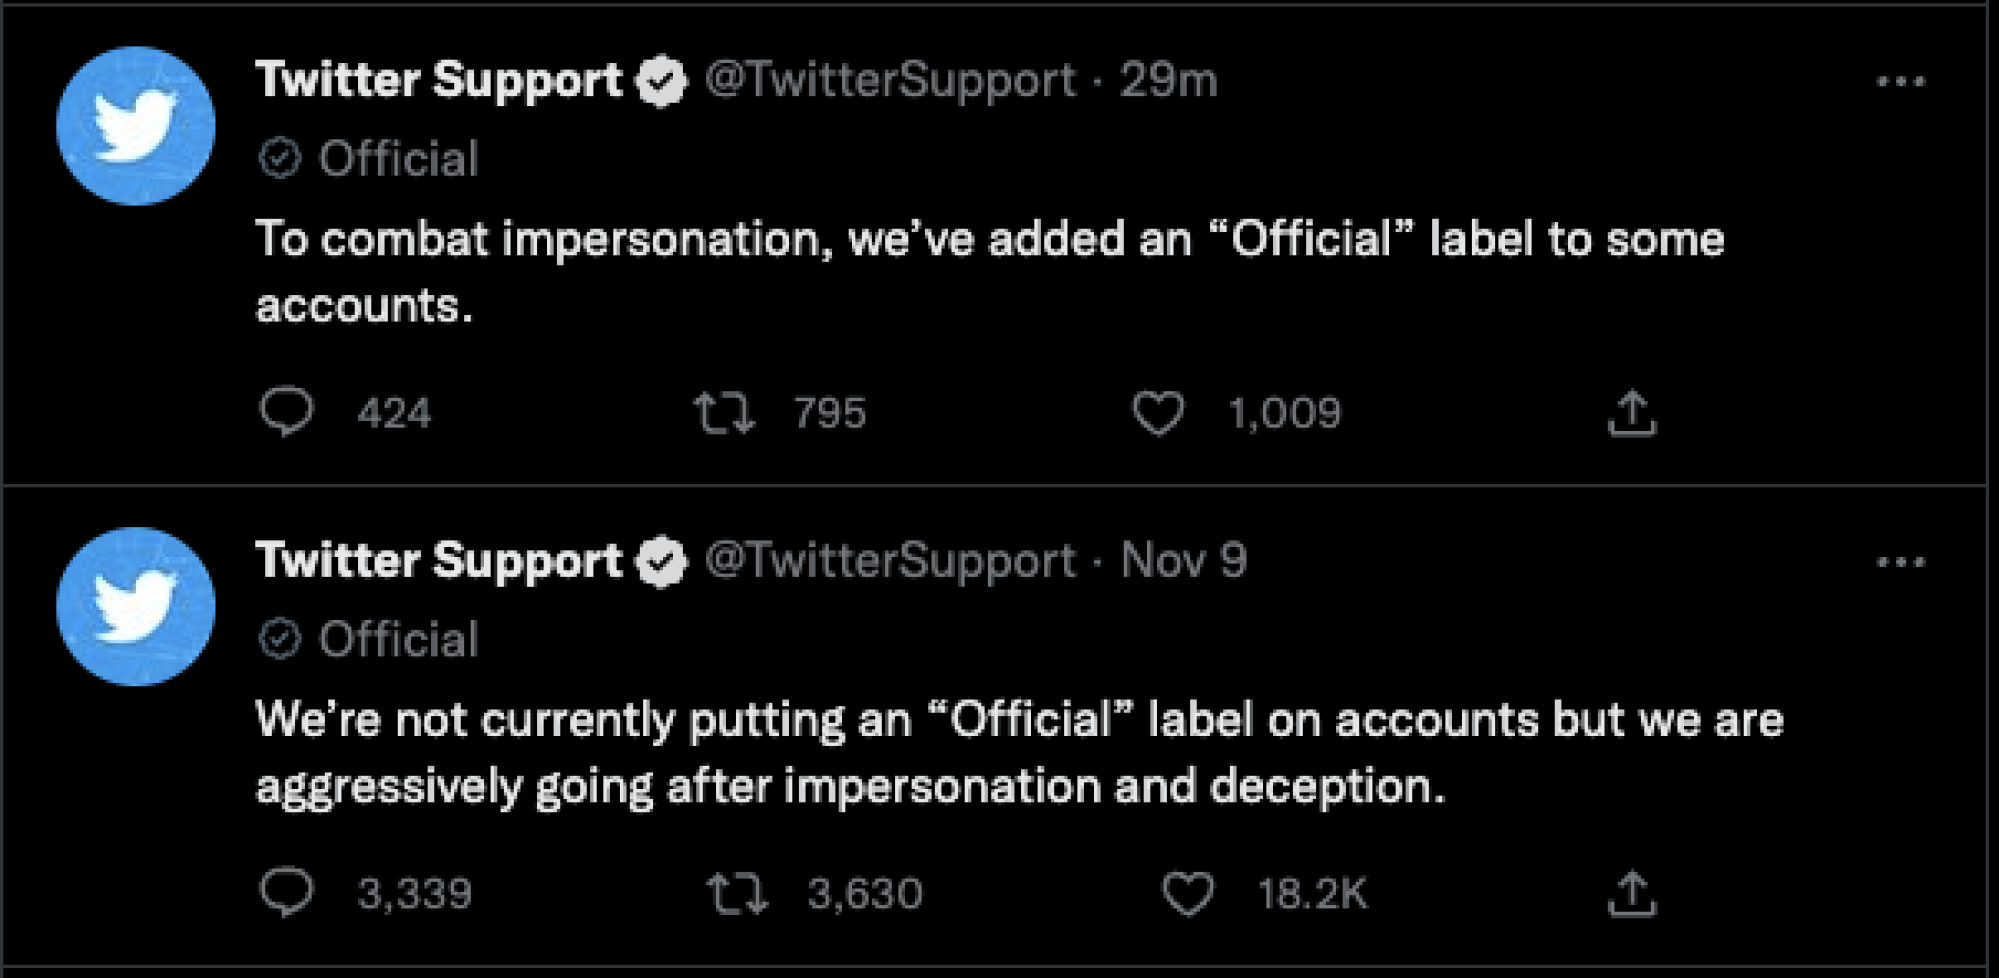This screenshot has width=1999, height=978.
Task: Click the 29m timestamp on the top tweet
Action: [x=1166, y=80]
